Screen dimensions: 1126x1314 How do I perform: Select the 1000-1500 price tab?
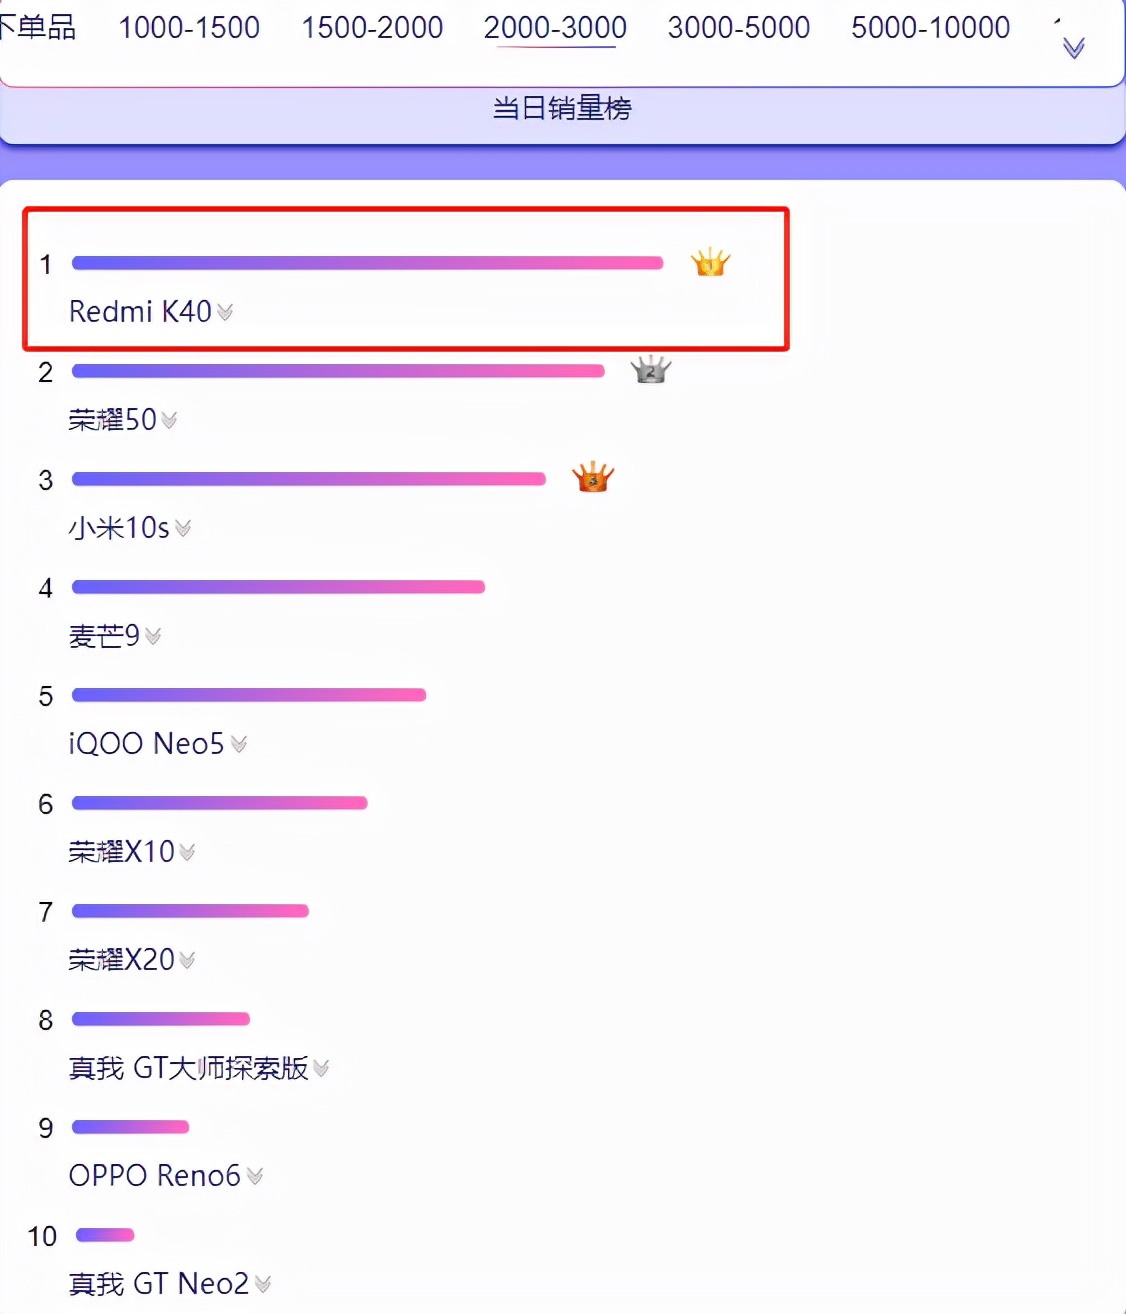coord(189,28)
